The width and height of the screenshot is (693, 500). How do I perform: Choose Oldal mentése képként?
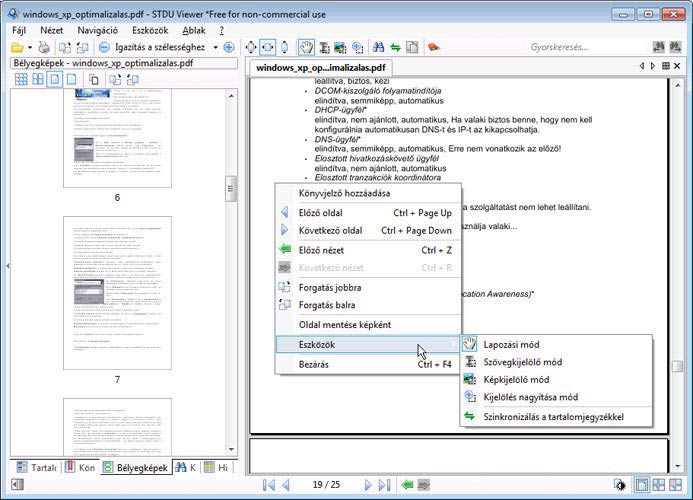tap(368, 324)
